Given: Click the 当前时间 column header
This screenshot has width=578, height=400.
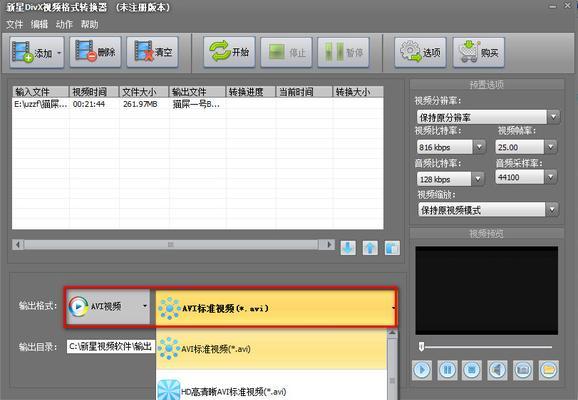Looking at the screenshot, I should [x=304, y=91].
